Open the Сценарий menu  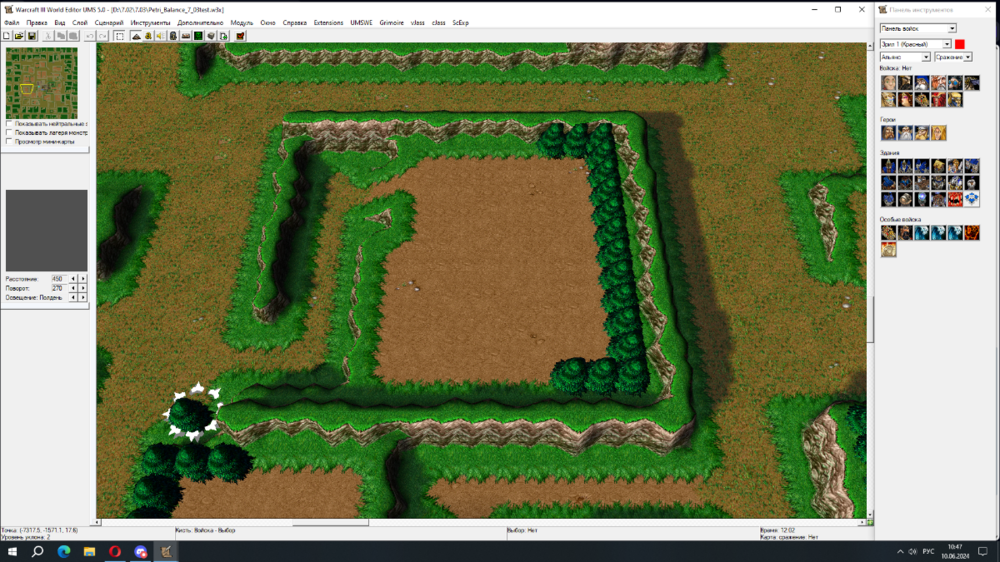[x=109, y=22]
